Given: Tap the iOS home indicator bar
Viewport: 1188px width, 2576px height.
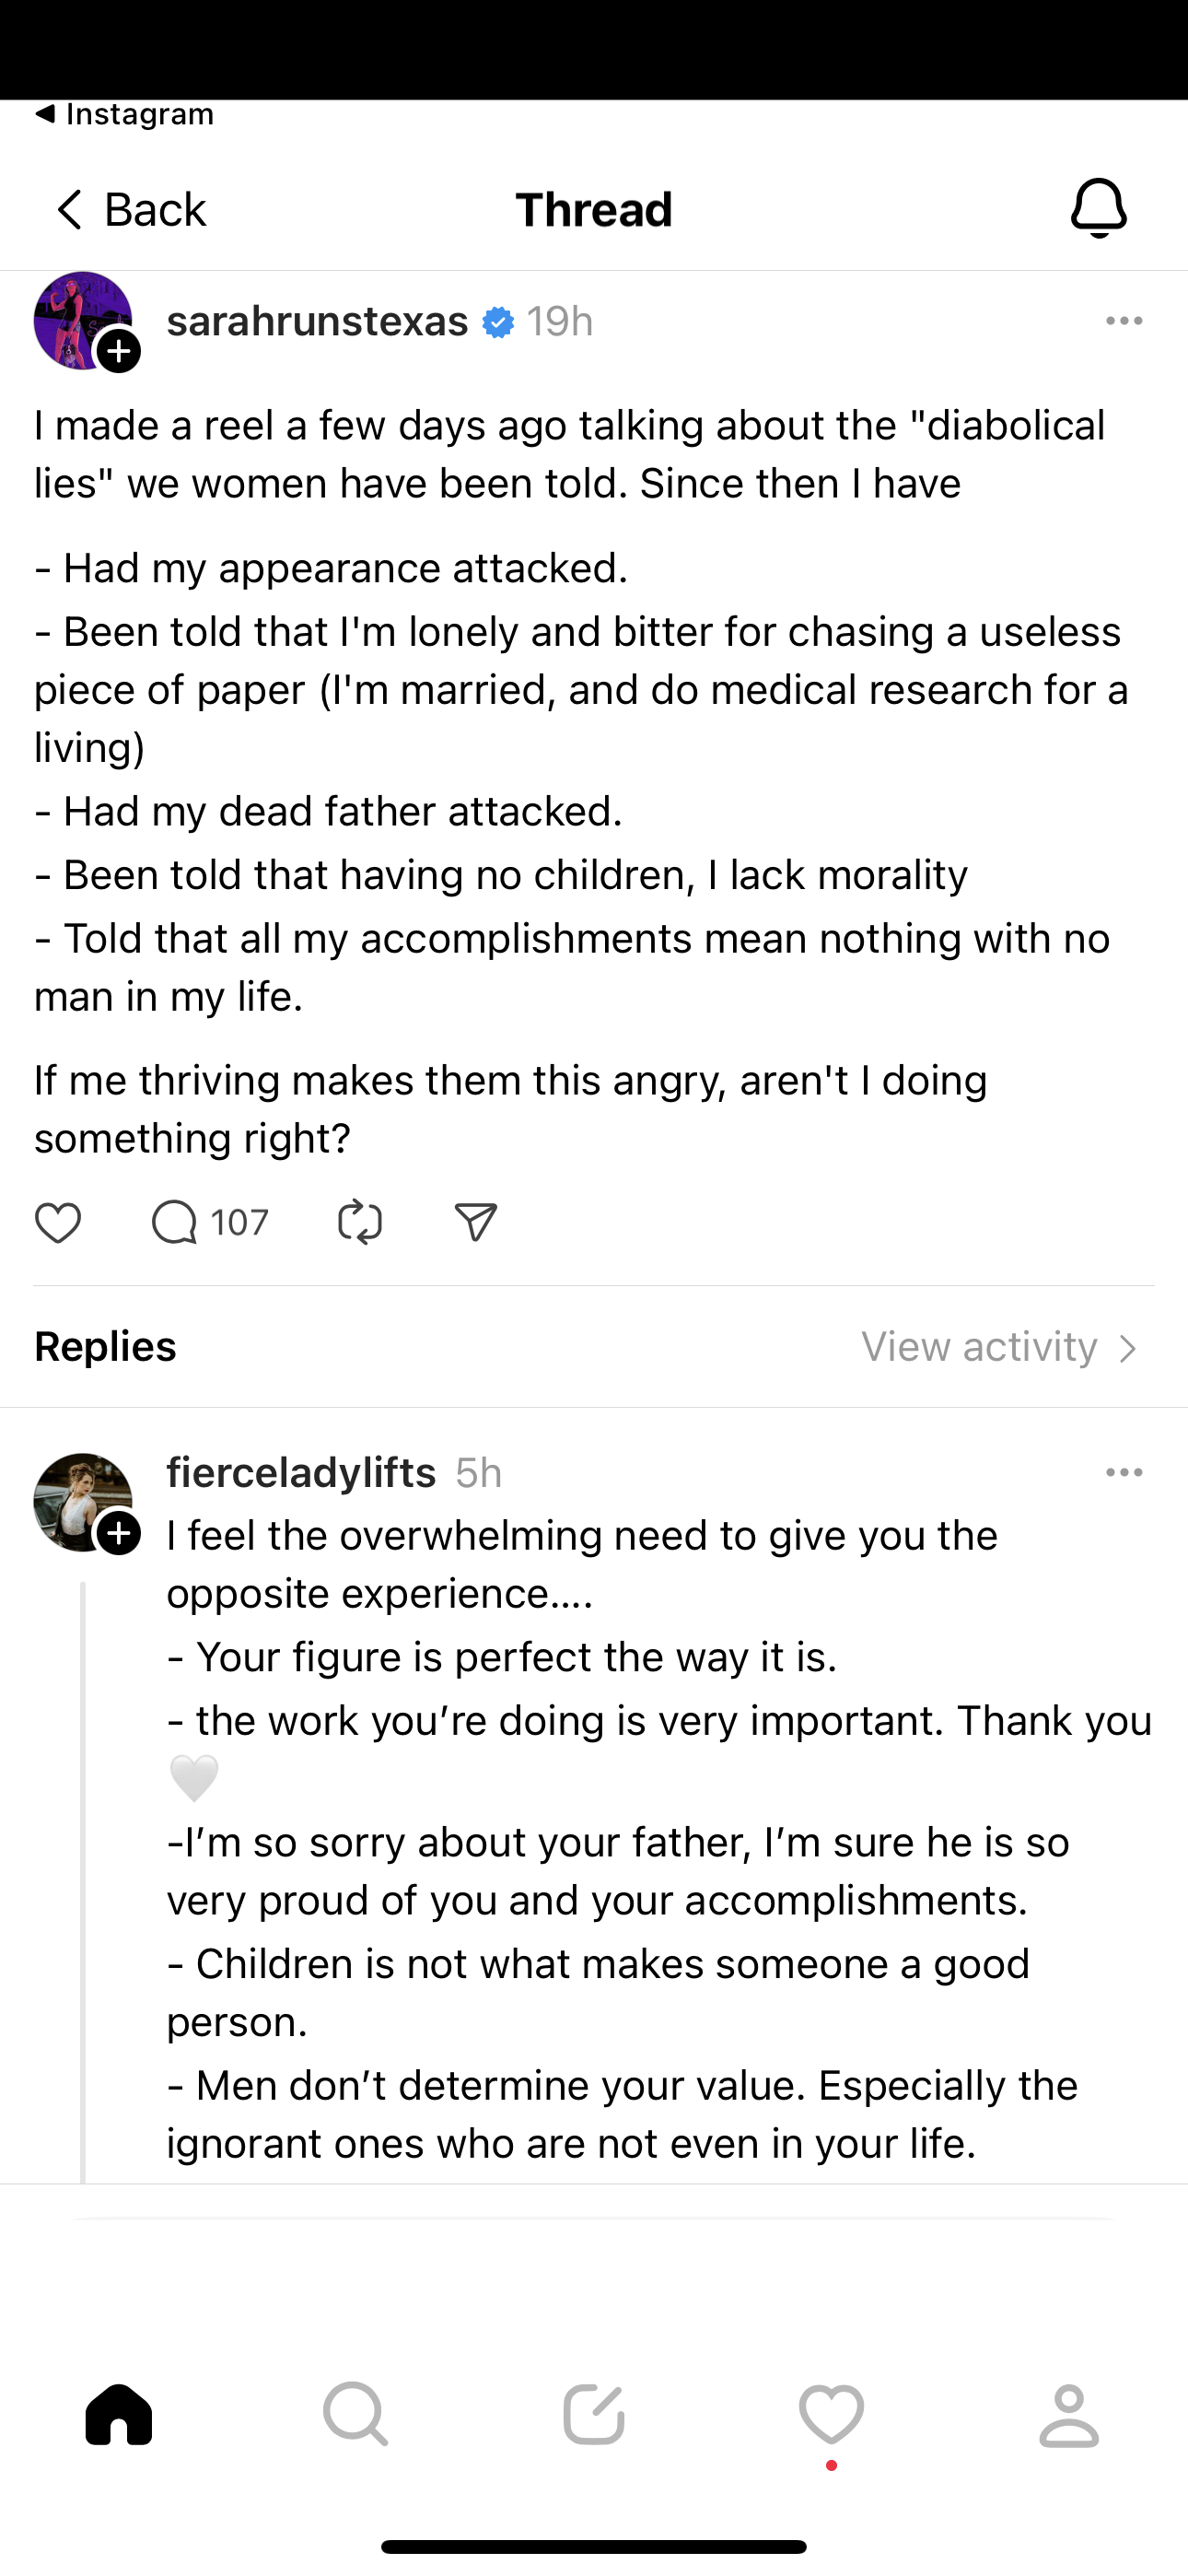Looking at the screenshot, I should 594,2546.
